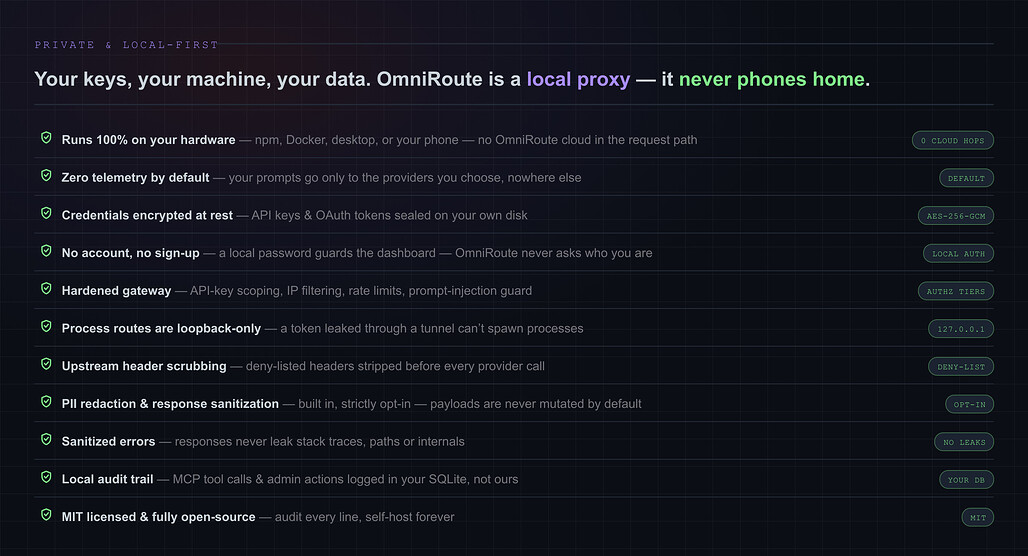Click shield icon next to Process routes are loopback-only
Screen dimensions: 1028x556
[46, 327]
